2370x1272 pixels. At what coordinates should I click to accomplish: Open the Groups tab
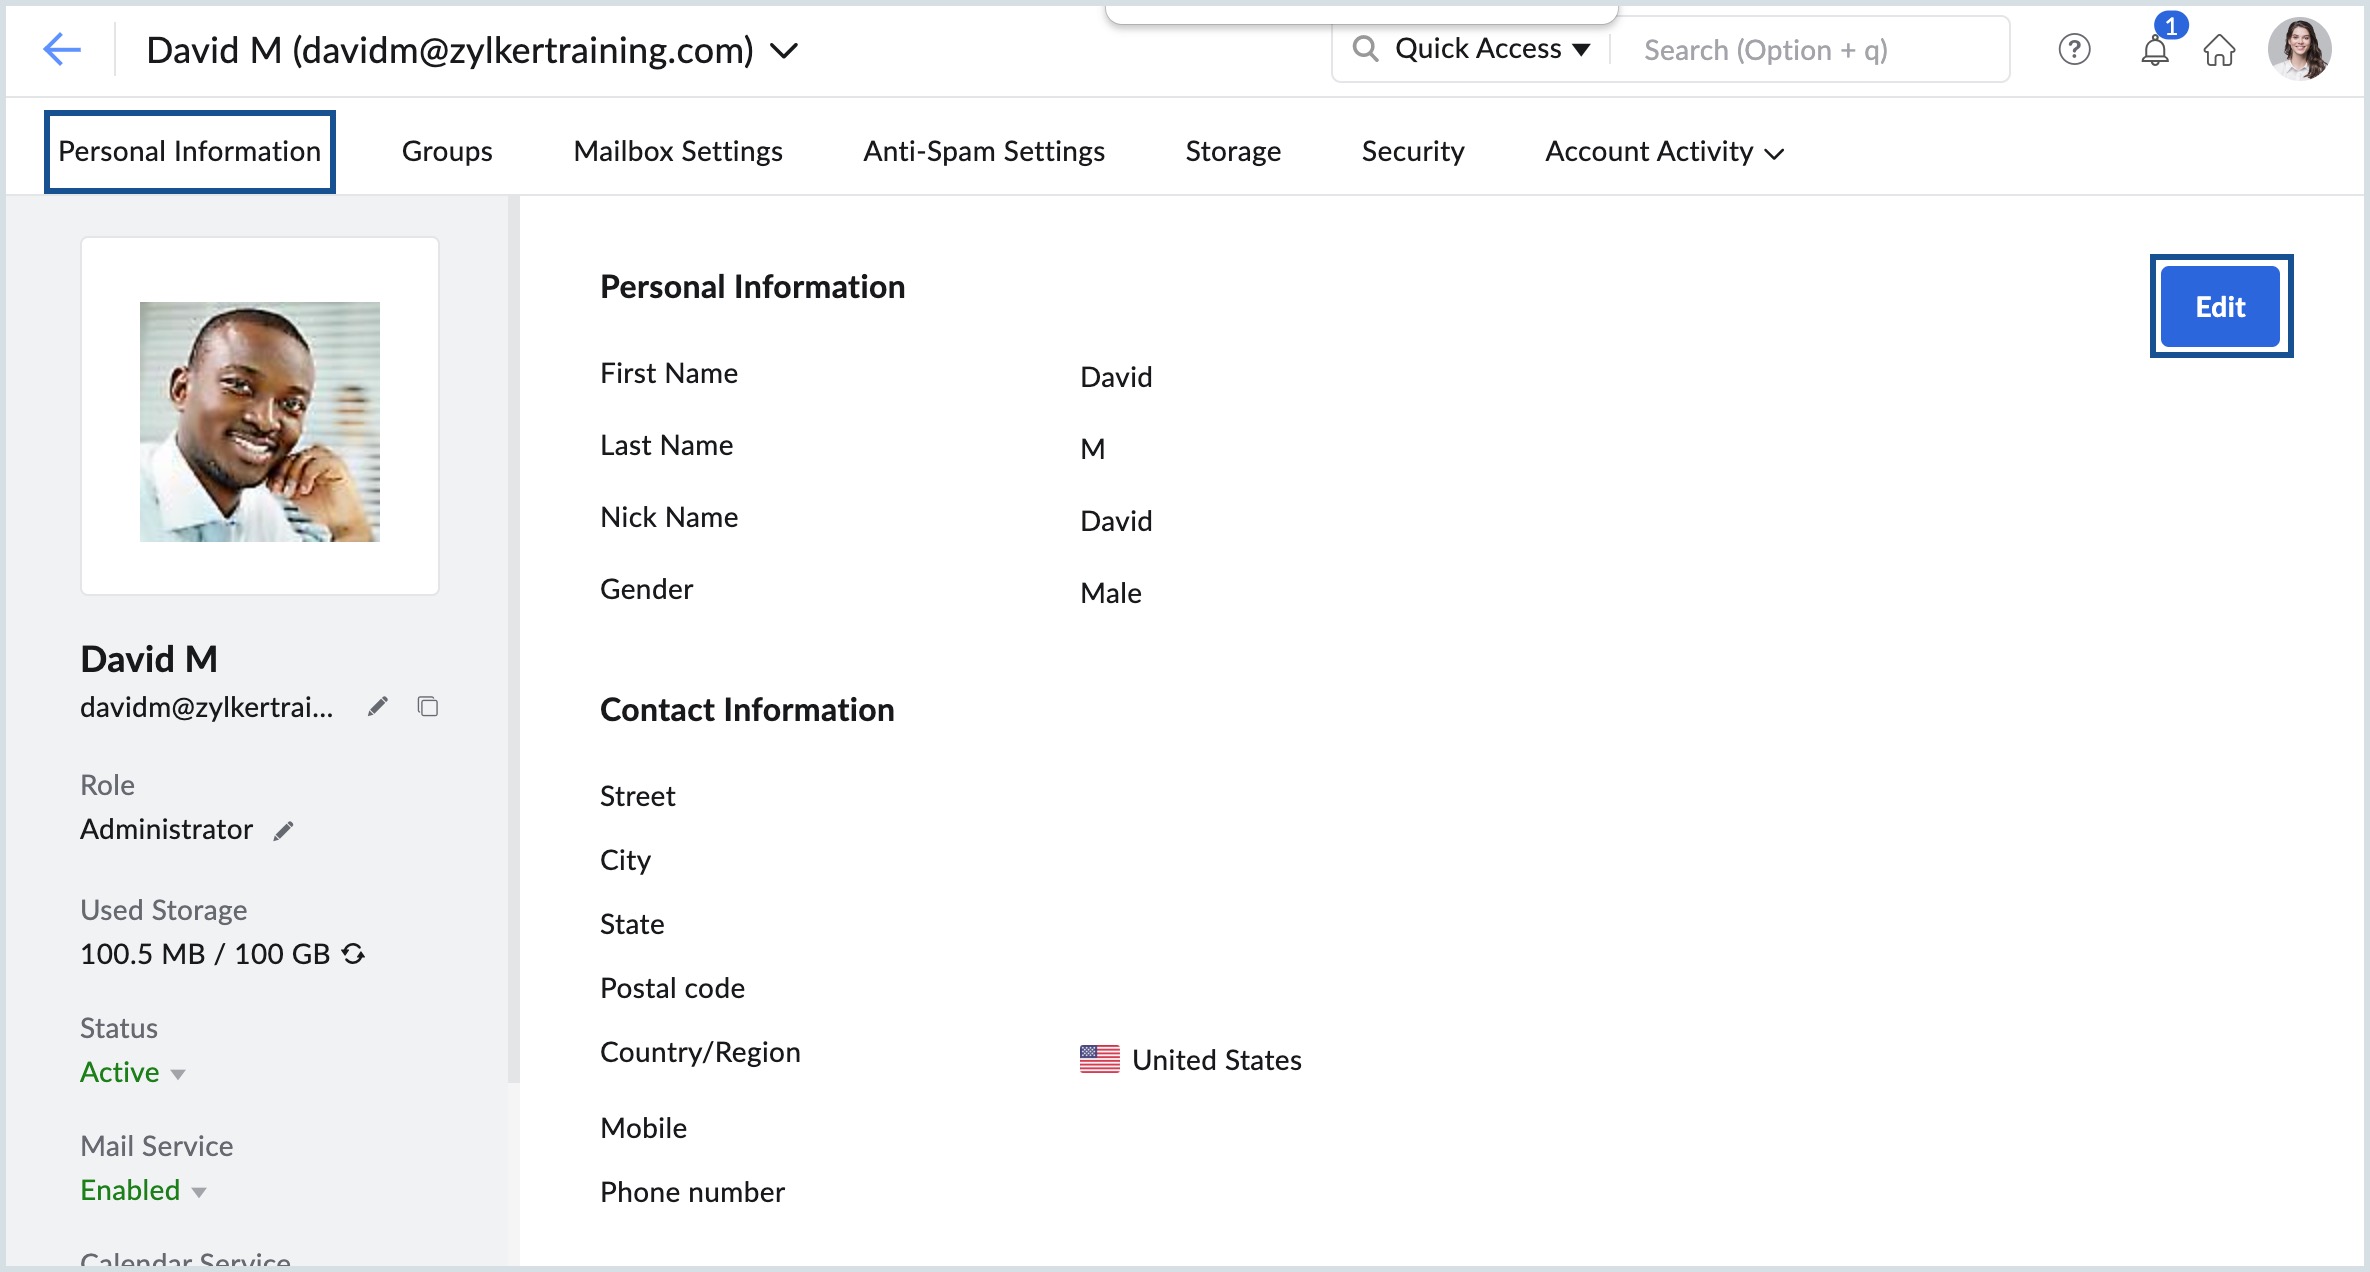pyautogui.click(x=446, y=152)
